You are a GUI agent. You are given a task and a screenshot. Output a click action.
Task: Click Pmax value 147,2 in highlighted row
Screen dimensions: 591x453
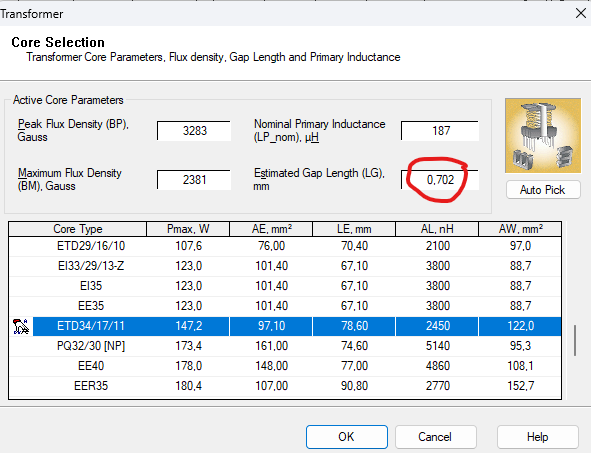pos(188,326)
